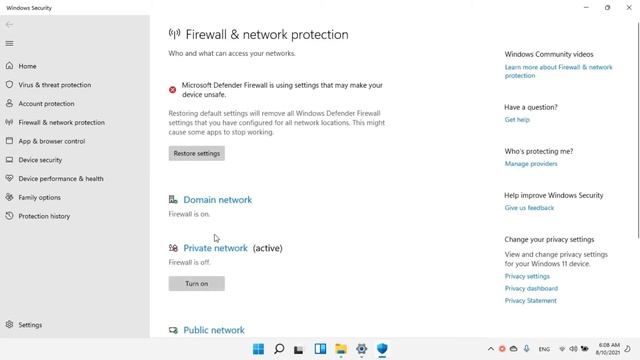Viewport: 640px width, 360px height.
Task: Turn on the Private network firewall
Action: tap(196, 284)
